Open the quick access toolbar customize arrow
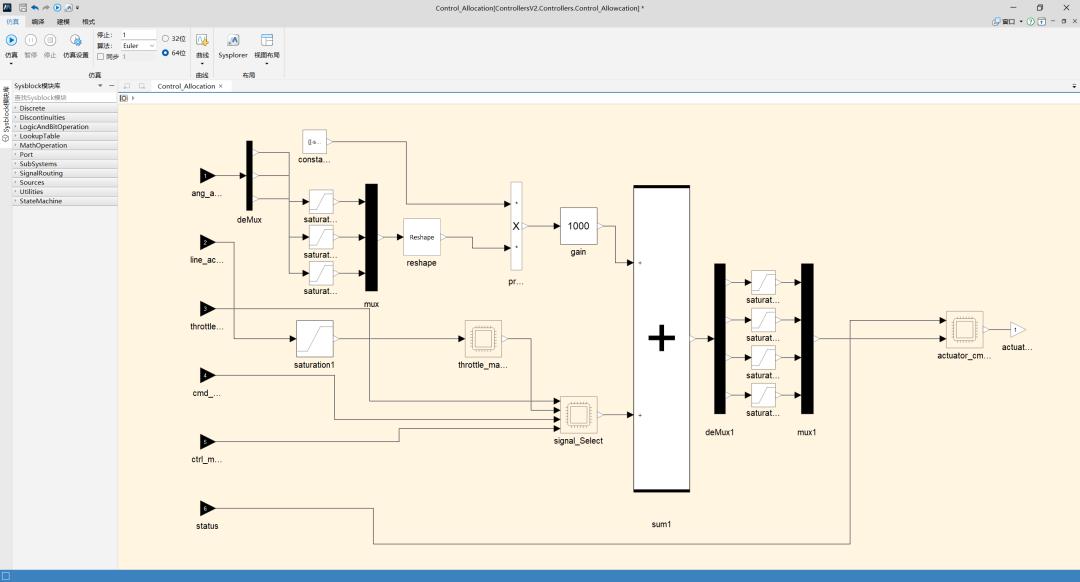This screenshot has height=582, width=1080. coord(78,8)
